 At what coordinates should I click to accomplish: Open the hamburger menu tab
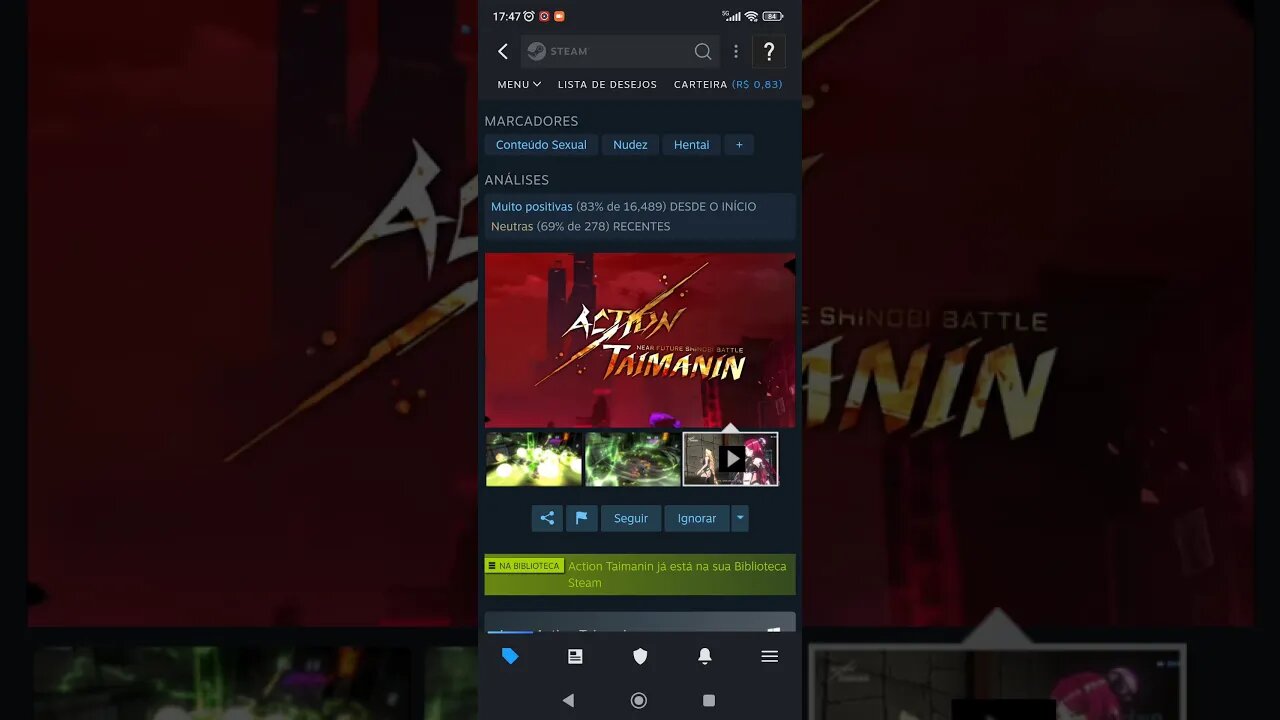coord(769,656)
